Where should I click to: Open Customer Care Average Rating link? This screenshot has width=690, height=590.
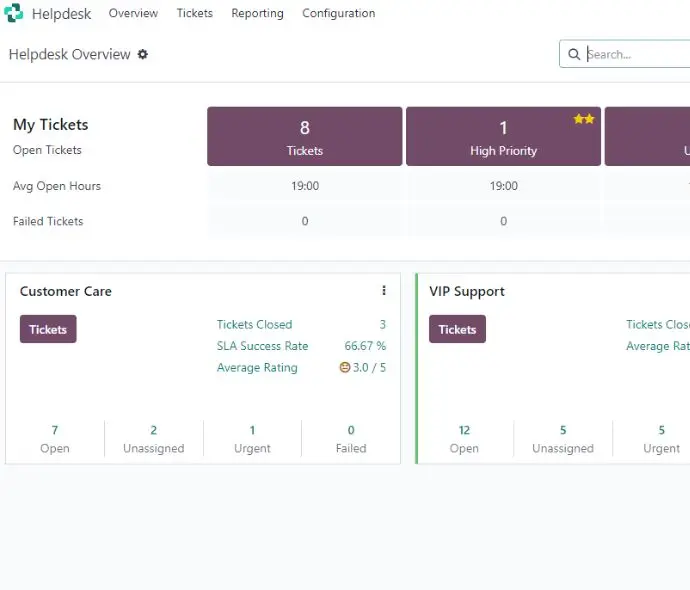point(257,368)
